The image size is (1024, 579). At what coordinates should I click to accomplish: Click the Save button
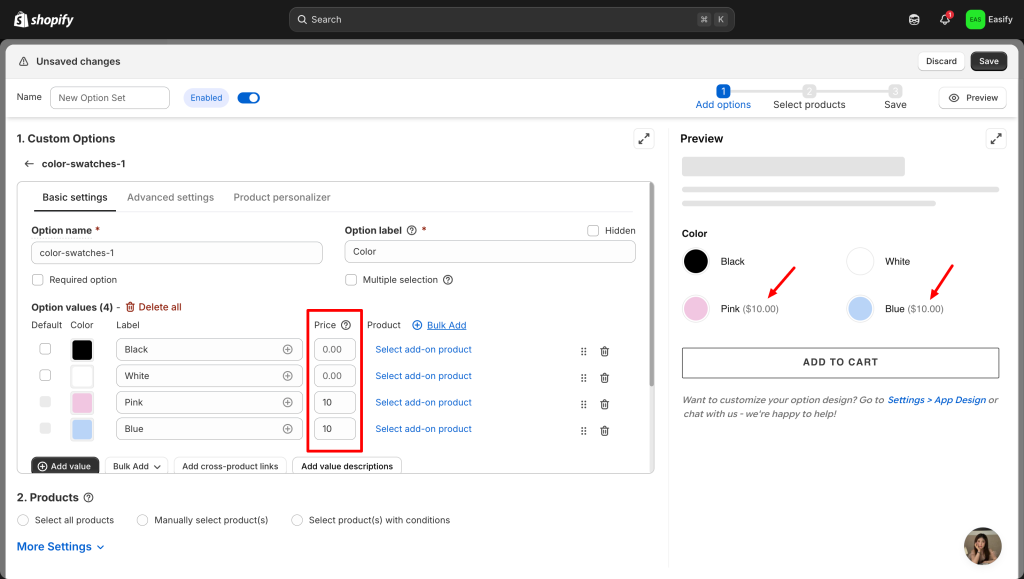988,61
